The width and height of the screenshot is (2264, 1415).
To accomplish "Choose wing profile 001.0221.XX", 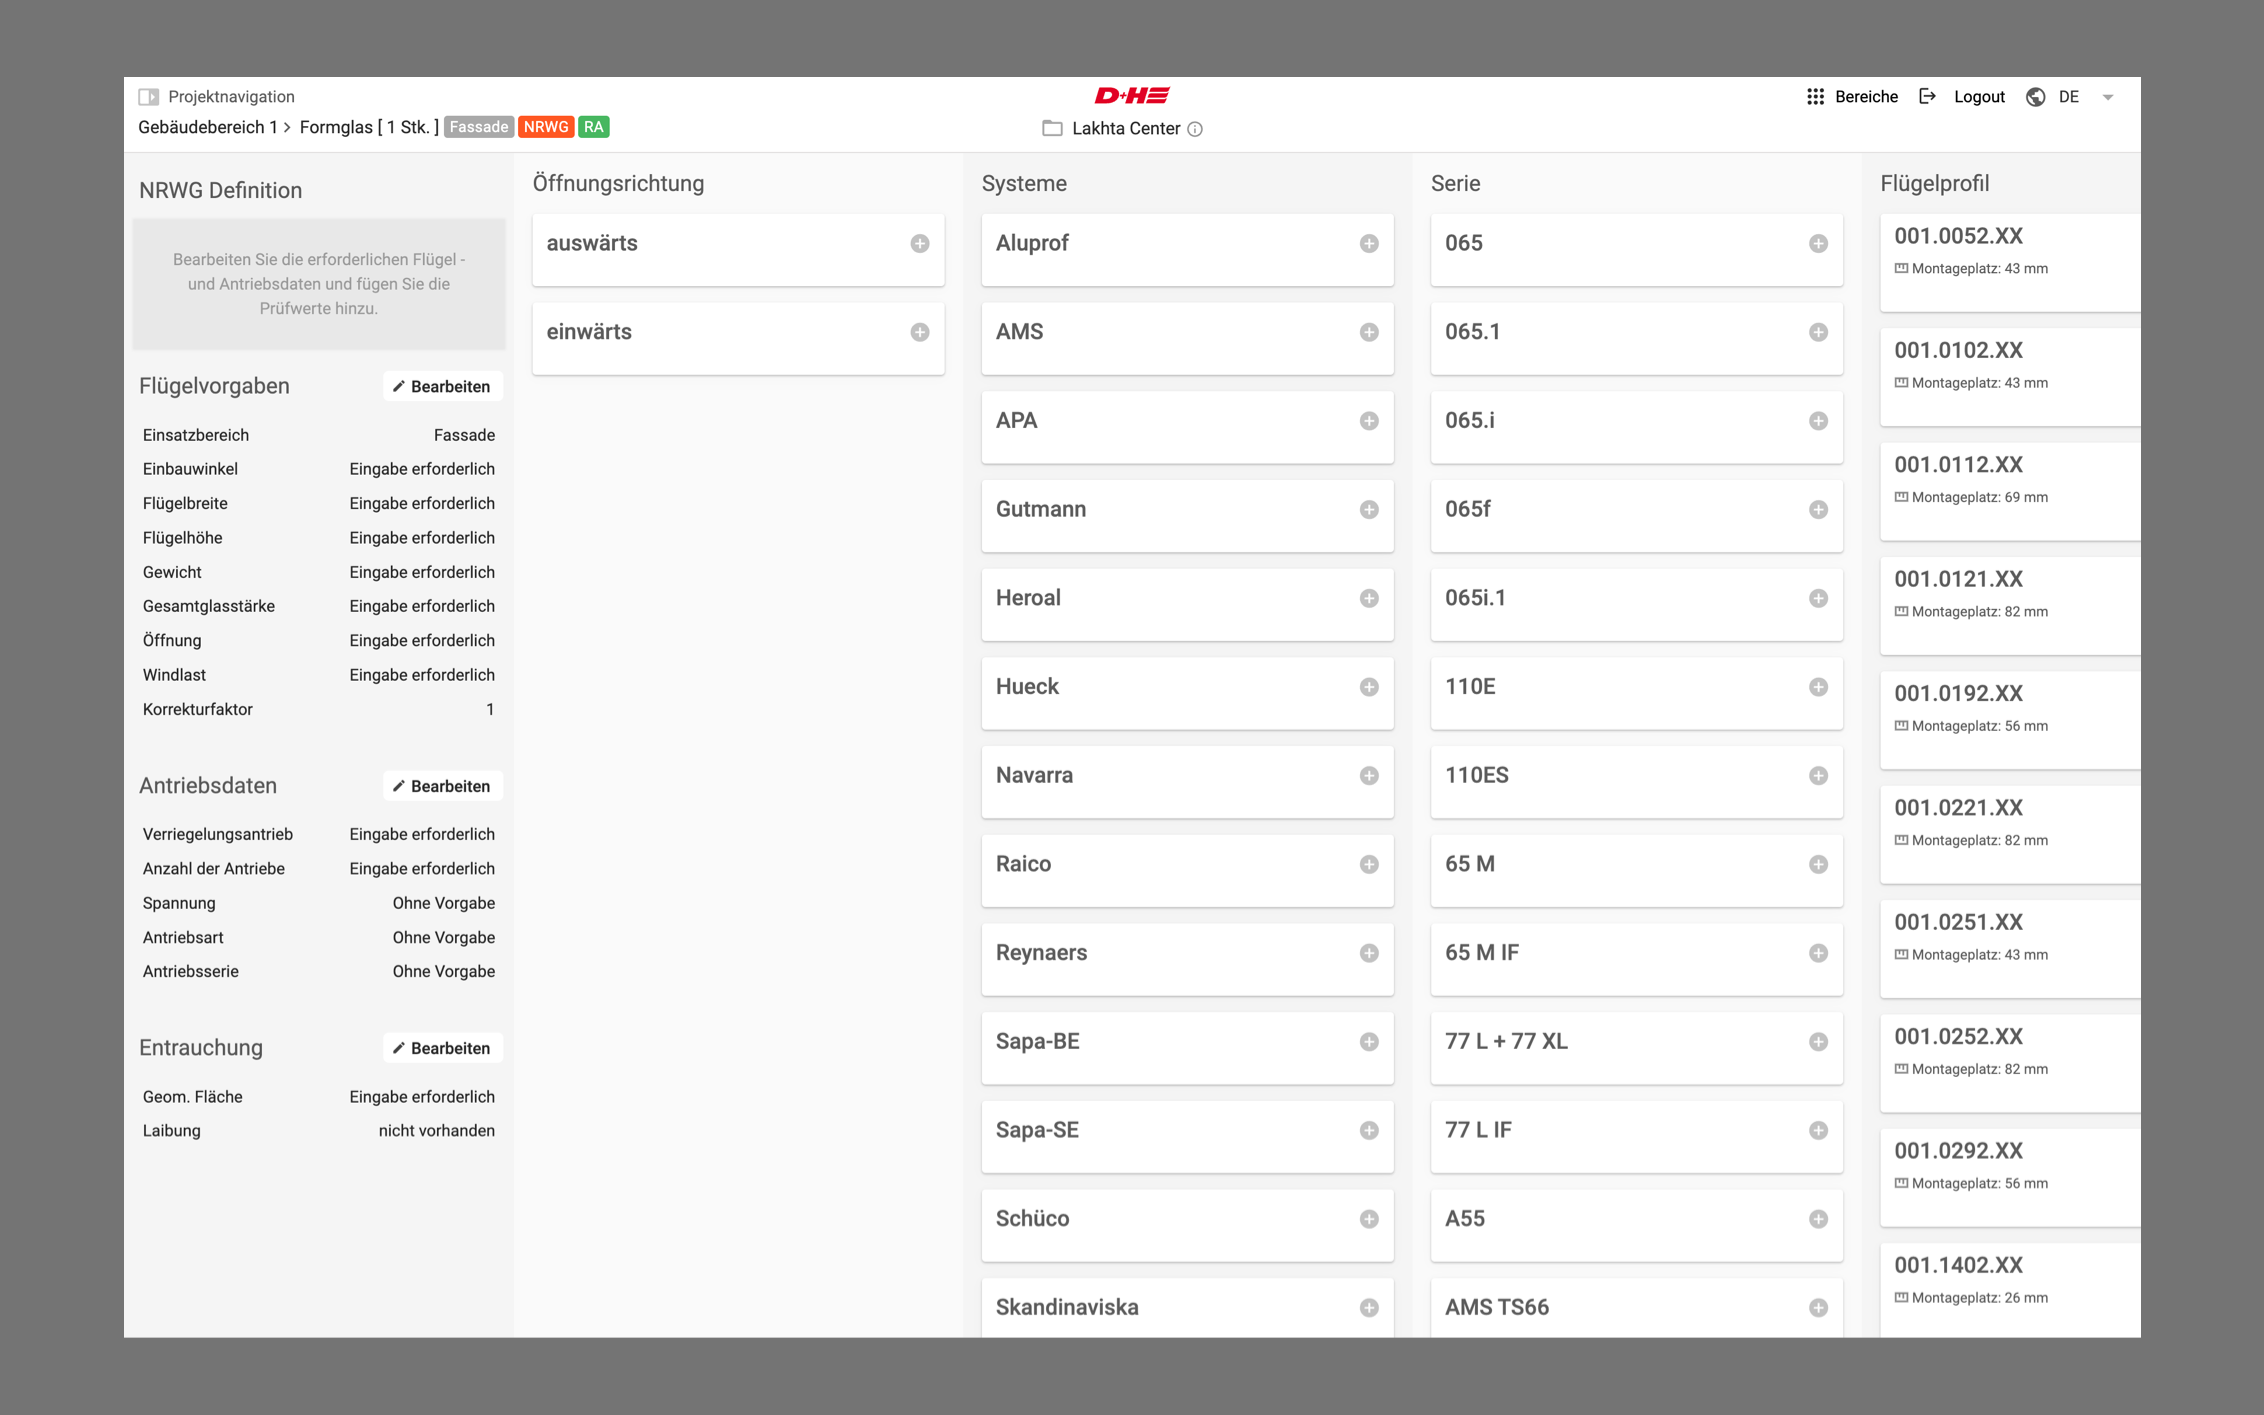I will tap(2010, 834).
